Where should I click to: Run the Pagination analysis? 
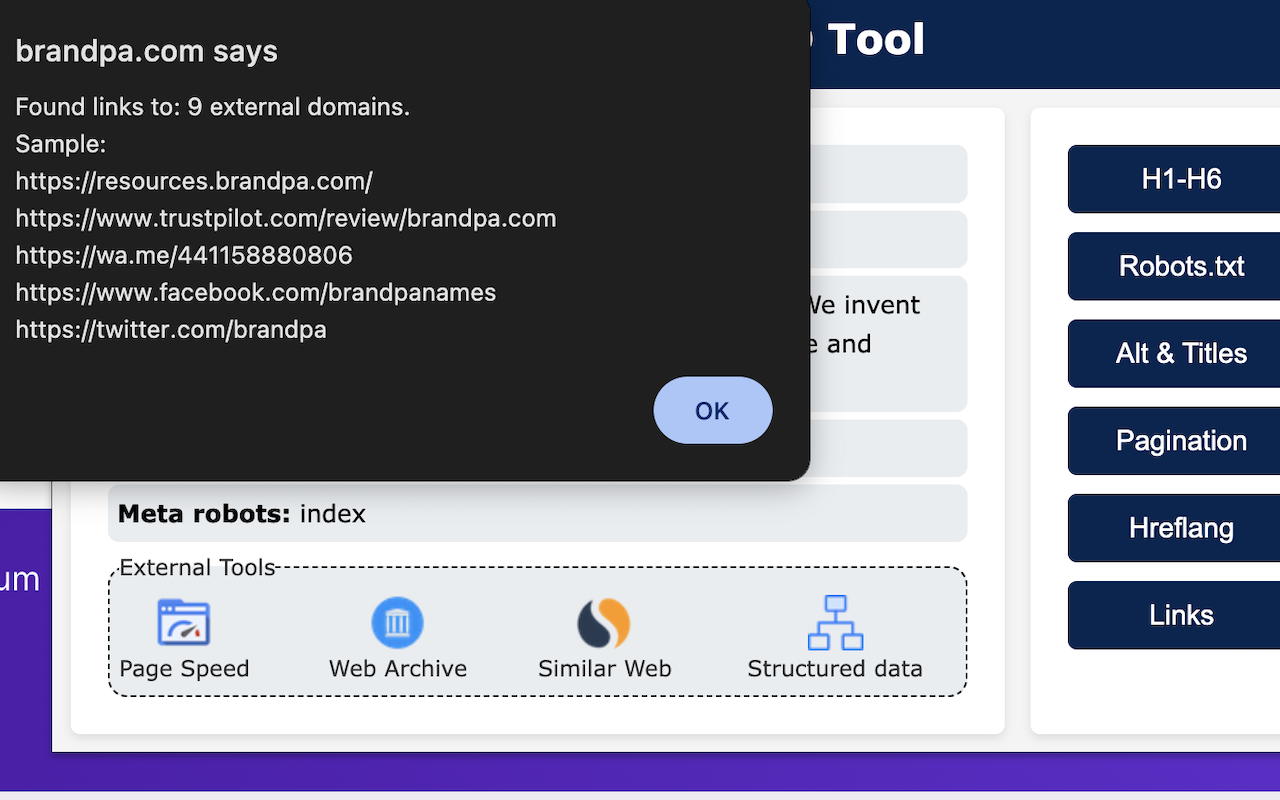(x=1182, y=440)
